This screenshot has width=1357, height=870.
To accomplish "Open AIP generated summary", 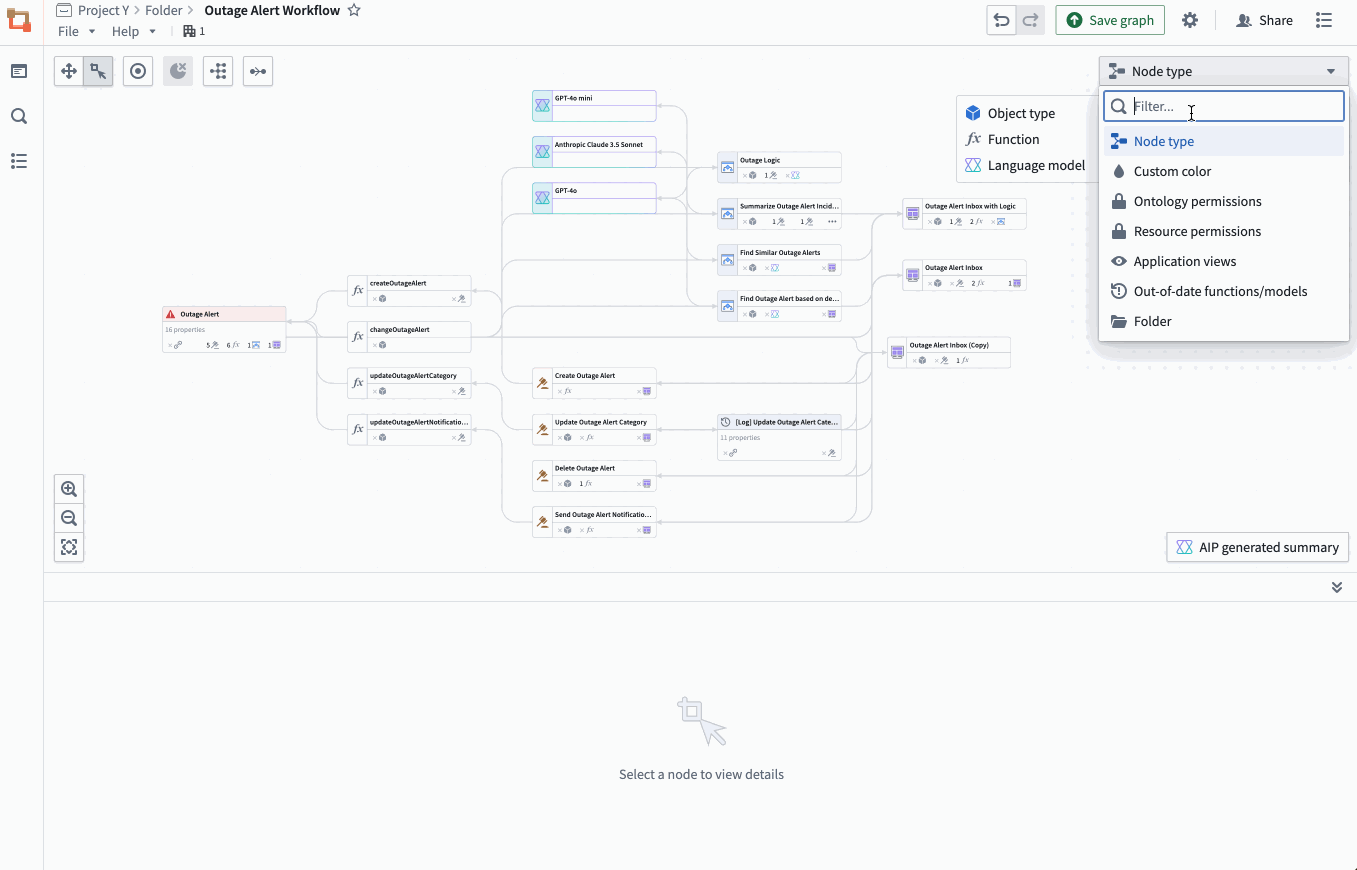I will 1258,547.
